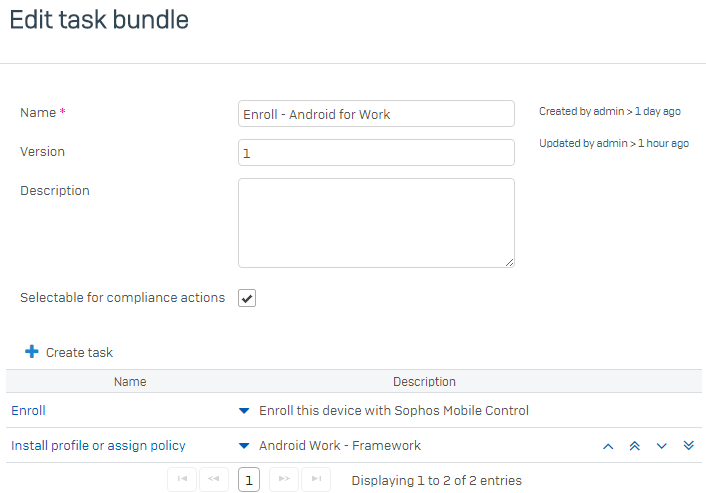Open dropdown arrow beside Enroll task
Image resolution: width=706 pixels, height=493 pixels.
click(x=244, y=411)
